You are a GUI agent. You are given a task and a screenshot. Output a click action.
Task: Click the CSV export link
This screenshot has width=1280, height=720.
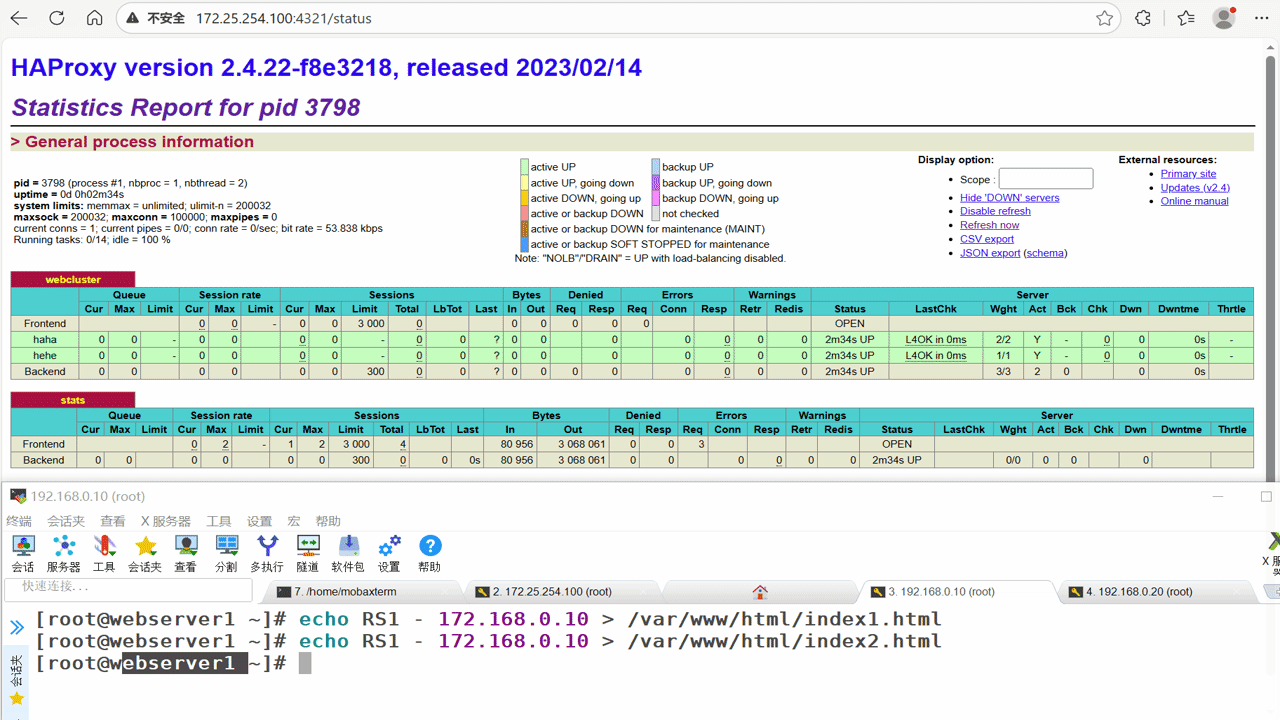987,240
